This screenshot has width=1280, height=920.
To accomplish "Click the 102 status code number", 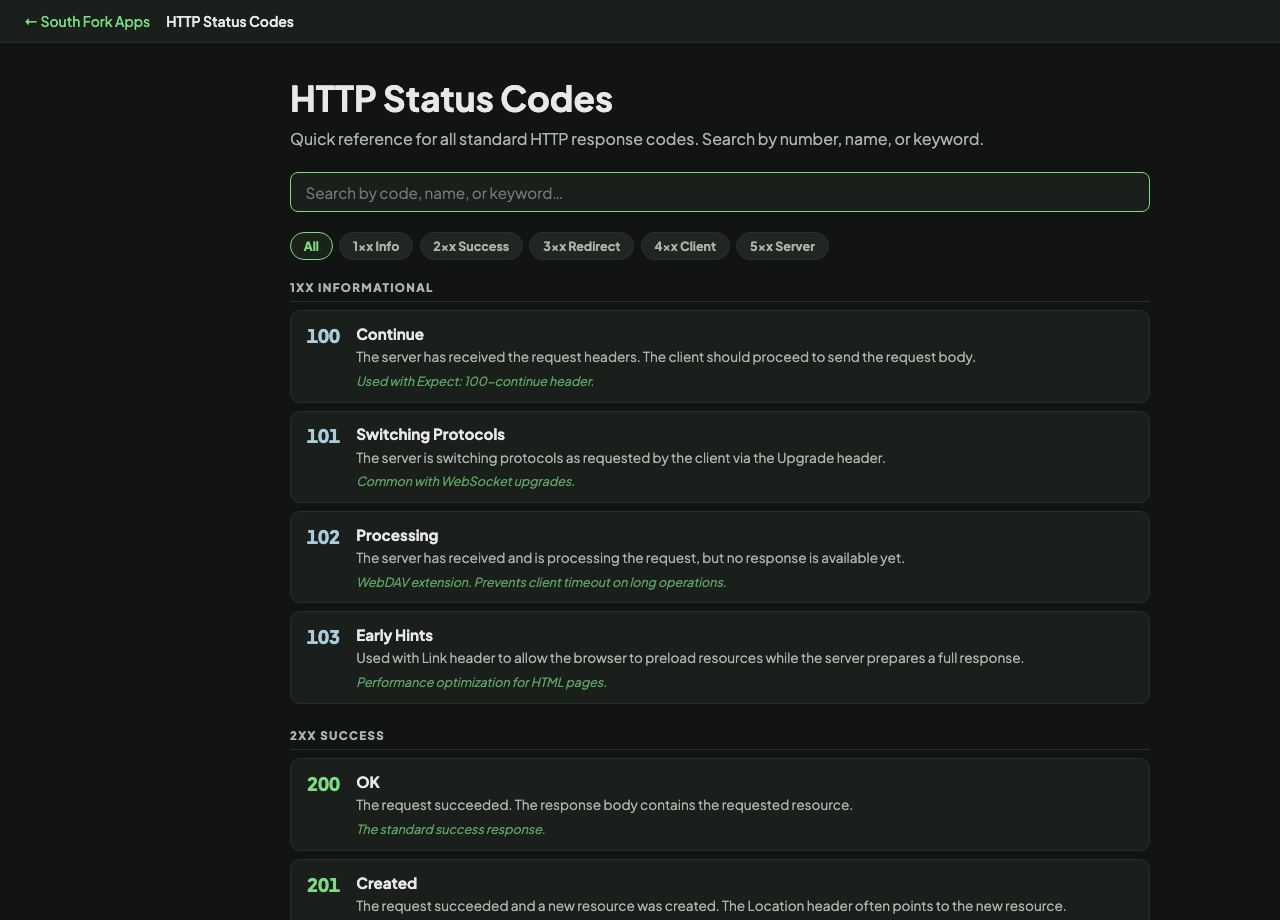I will click(x=323, y=537).
